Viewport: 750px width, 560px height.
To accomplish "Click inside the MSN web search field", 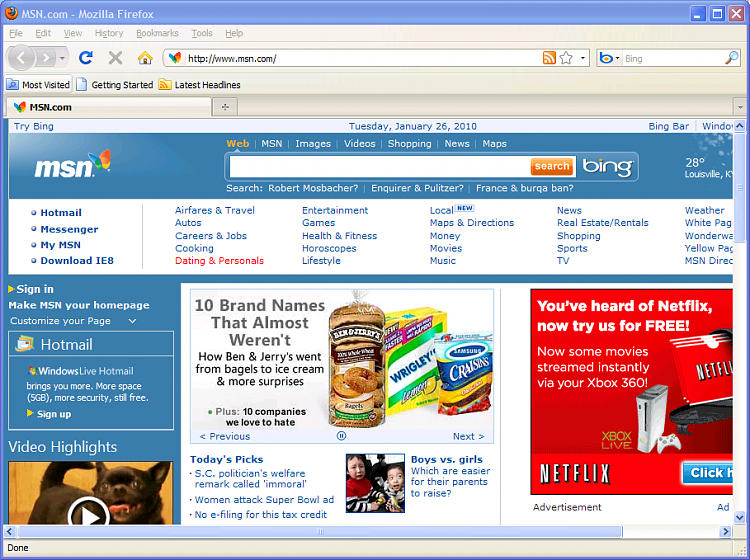I will tap(380, 166).
